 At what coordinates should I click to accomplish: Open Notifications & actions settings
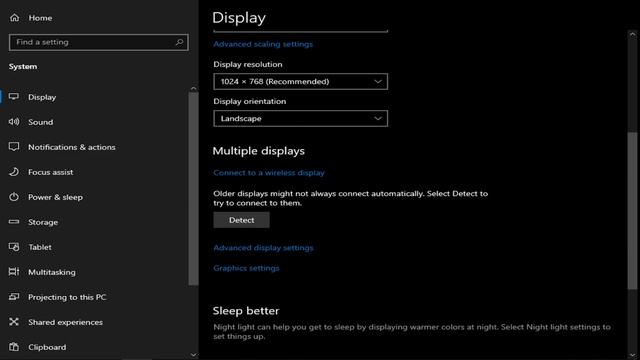[x=71, y=147]
